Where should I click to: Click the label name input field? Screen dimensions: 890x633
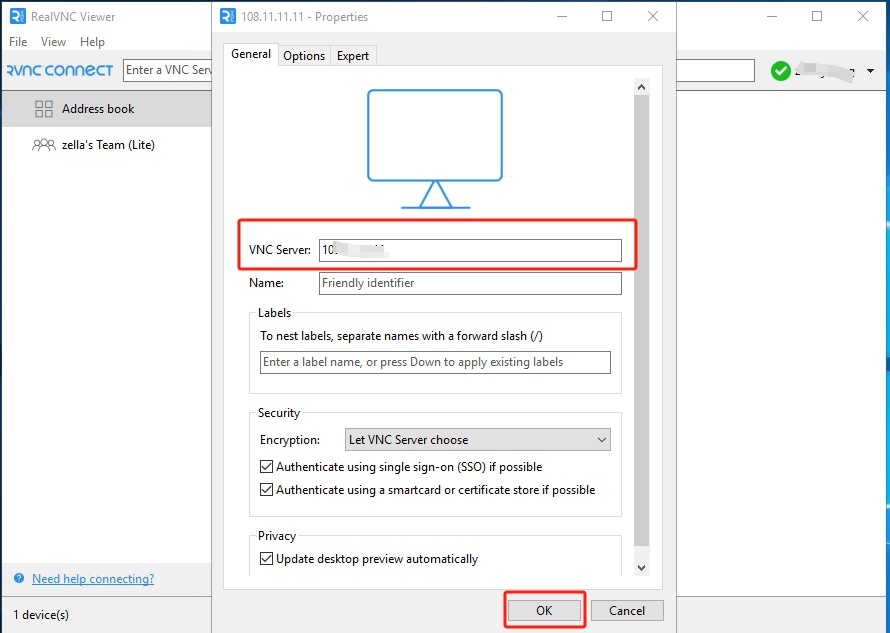pyautogui.click(x=435, y=362)
